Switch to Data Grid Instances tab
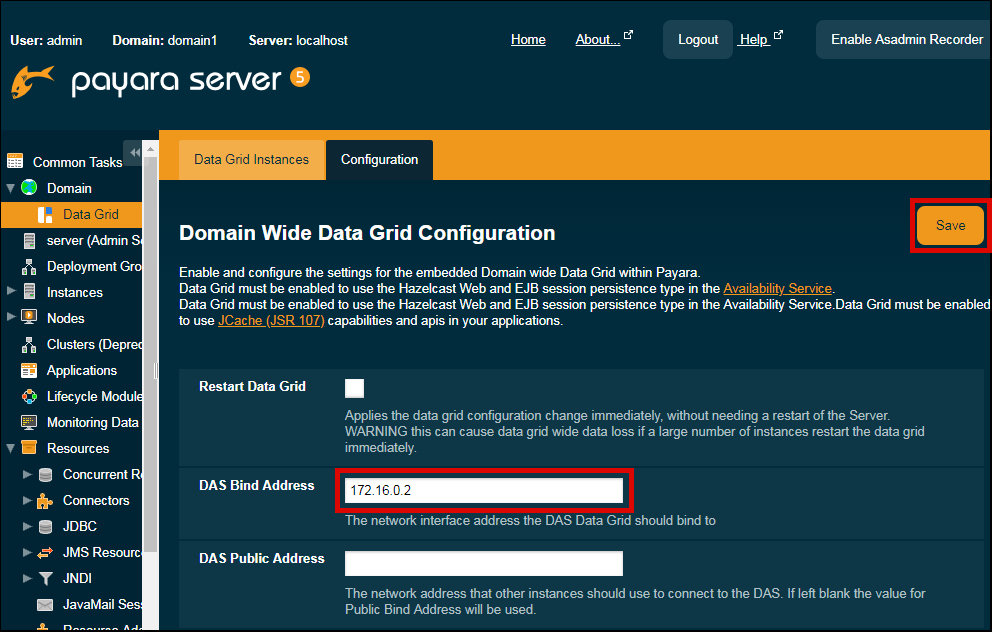Screen dimensions: 992x632 coord(252,160)
